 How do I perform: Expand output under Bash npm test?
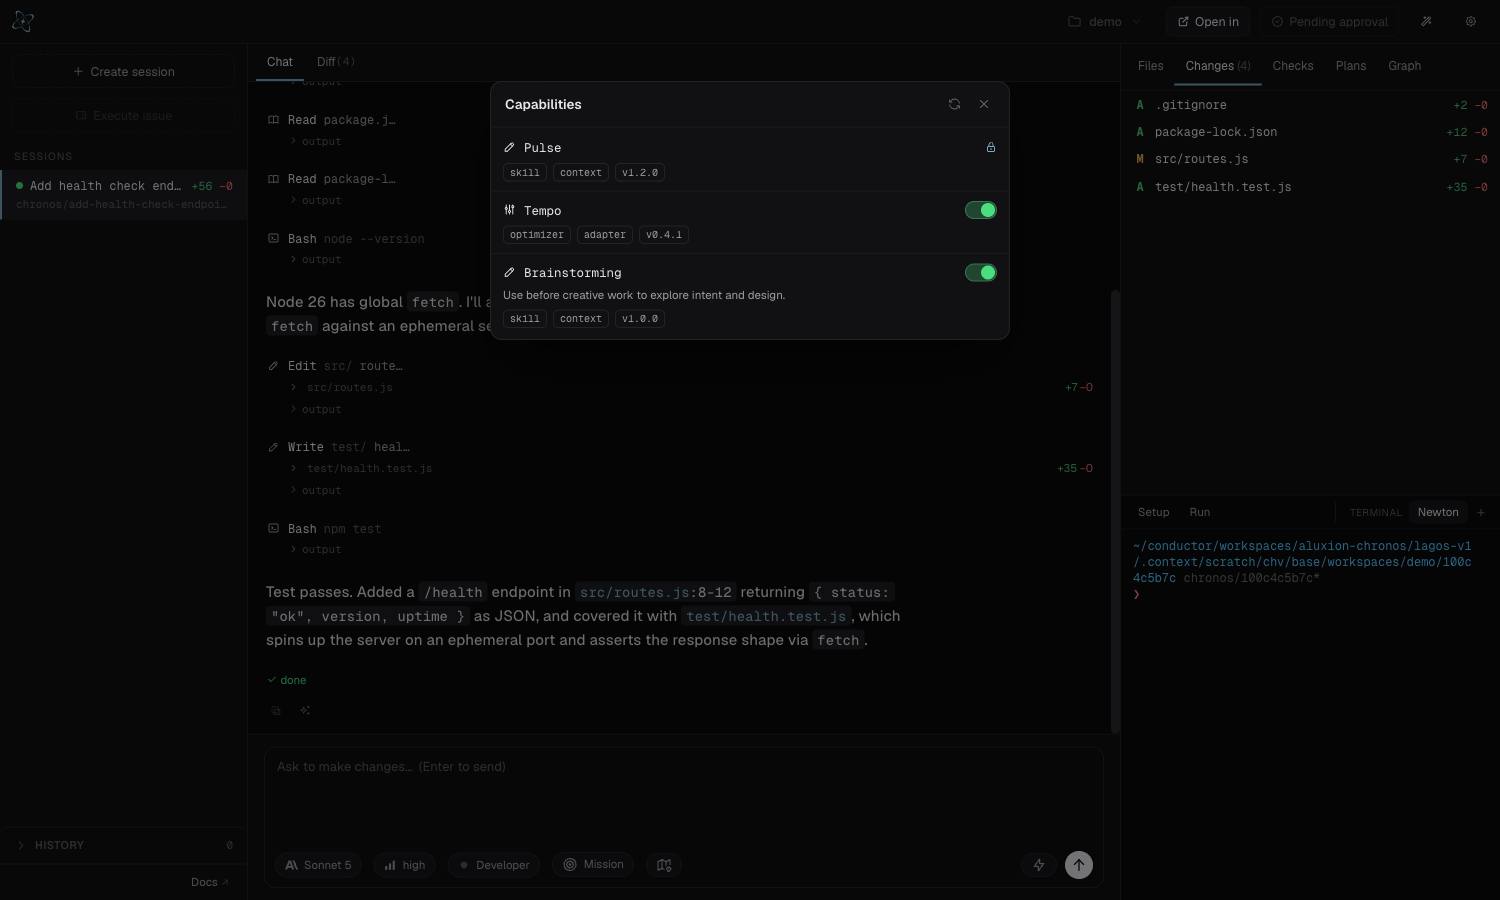coord(316,550)
